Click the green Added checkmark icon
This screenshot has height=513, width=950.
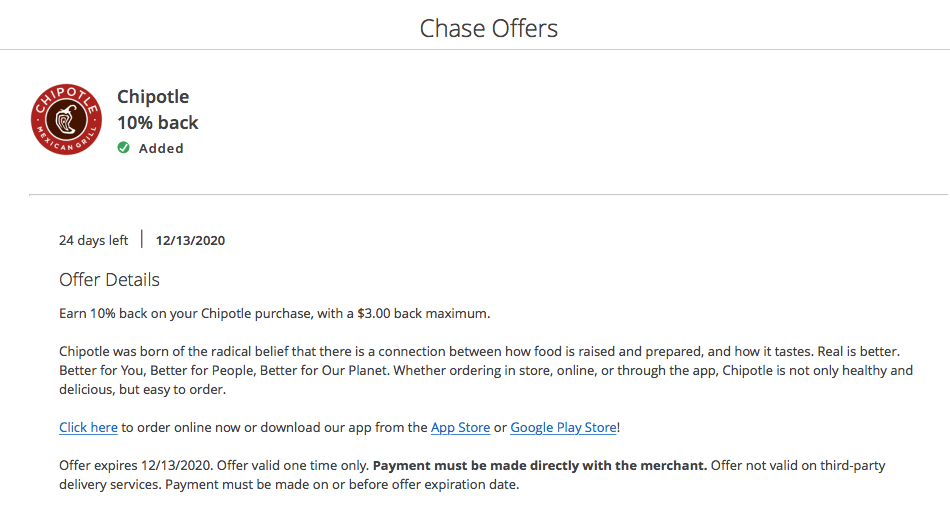coord(123,148)
